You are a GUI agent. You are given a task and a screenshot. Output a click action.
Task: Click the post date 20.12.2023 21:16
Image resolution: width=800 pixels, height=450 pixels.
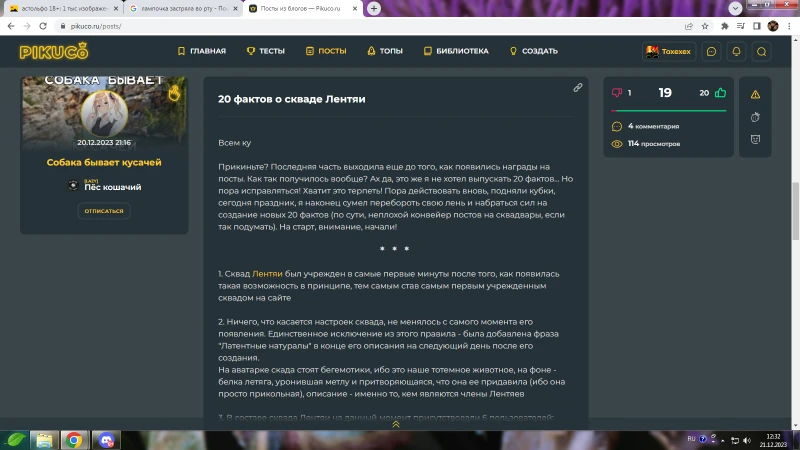click(x=104, y=143)
